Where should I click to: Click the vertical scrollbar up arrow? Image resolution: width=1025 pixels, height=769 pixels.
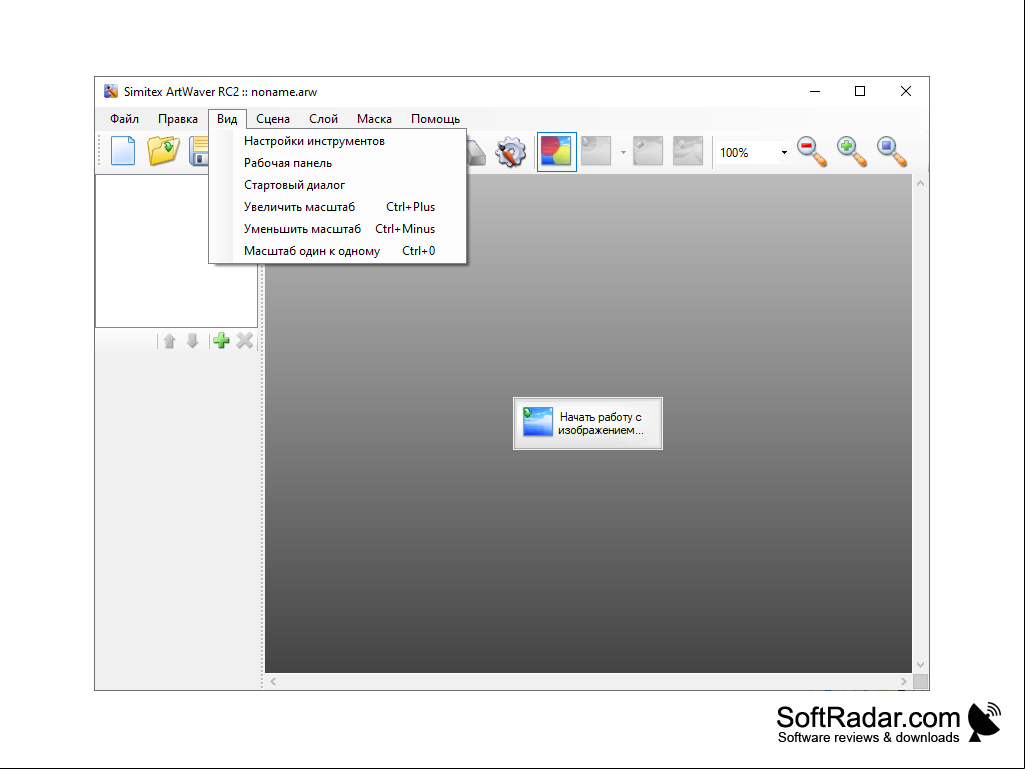(920, 184)
